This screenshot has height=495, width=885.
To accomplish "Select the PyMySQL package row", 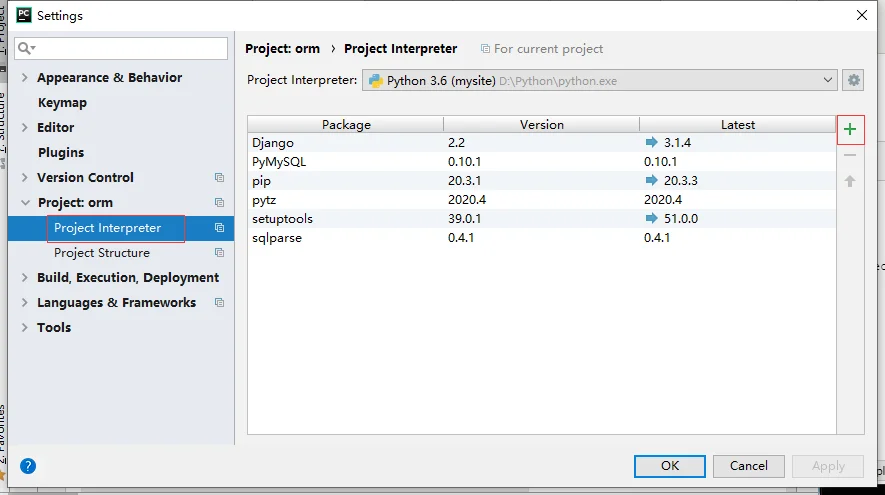I will tap(541, 161).
